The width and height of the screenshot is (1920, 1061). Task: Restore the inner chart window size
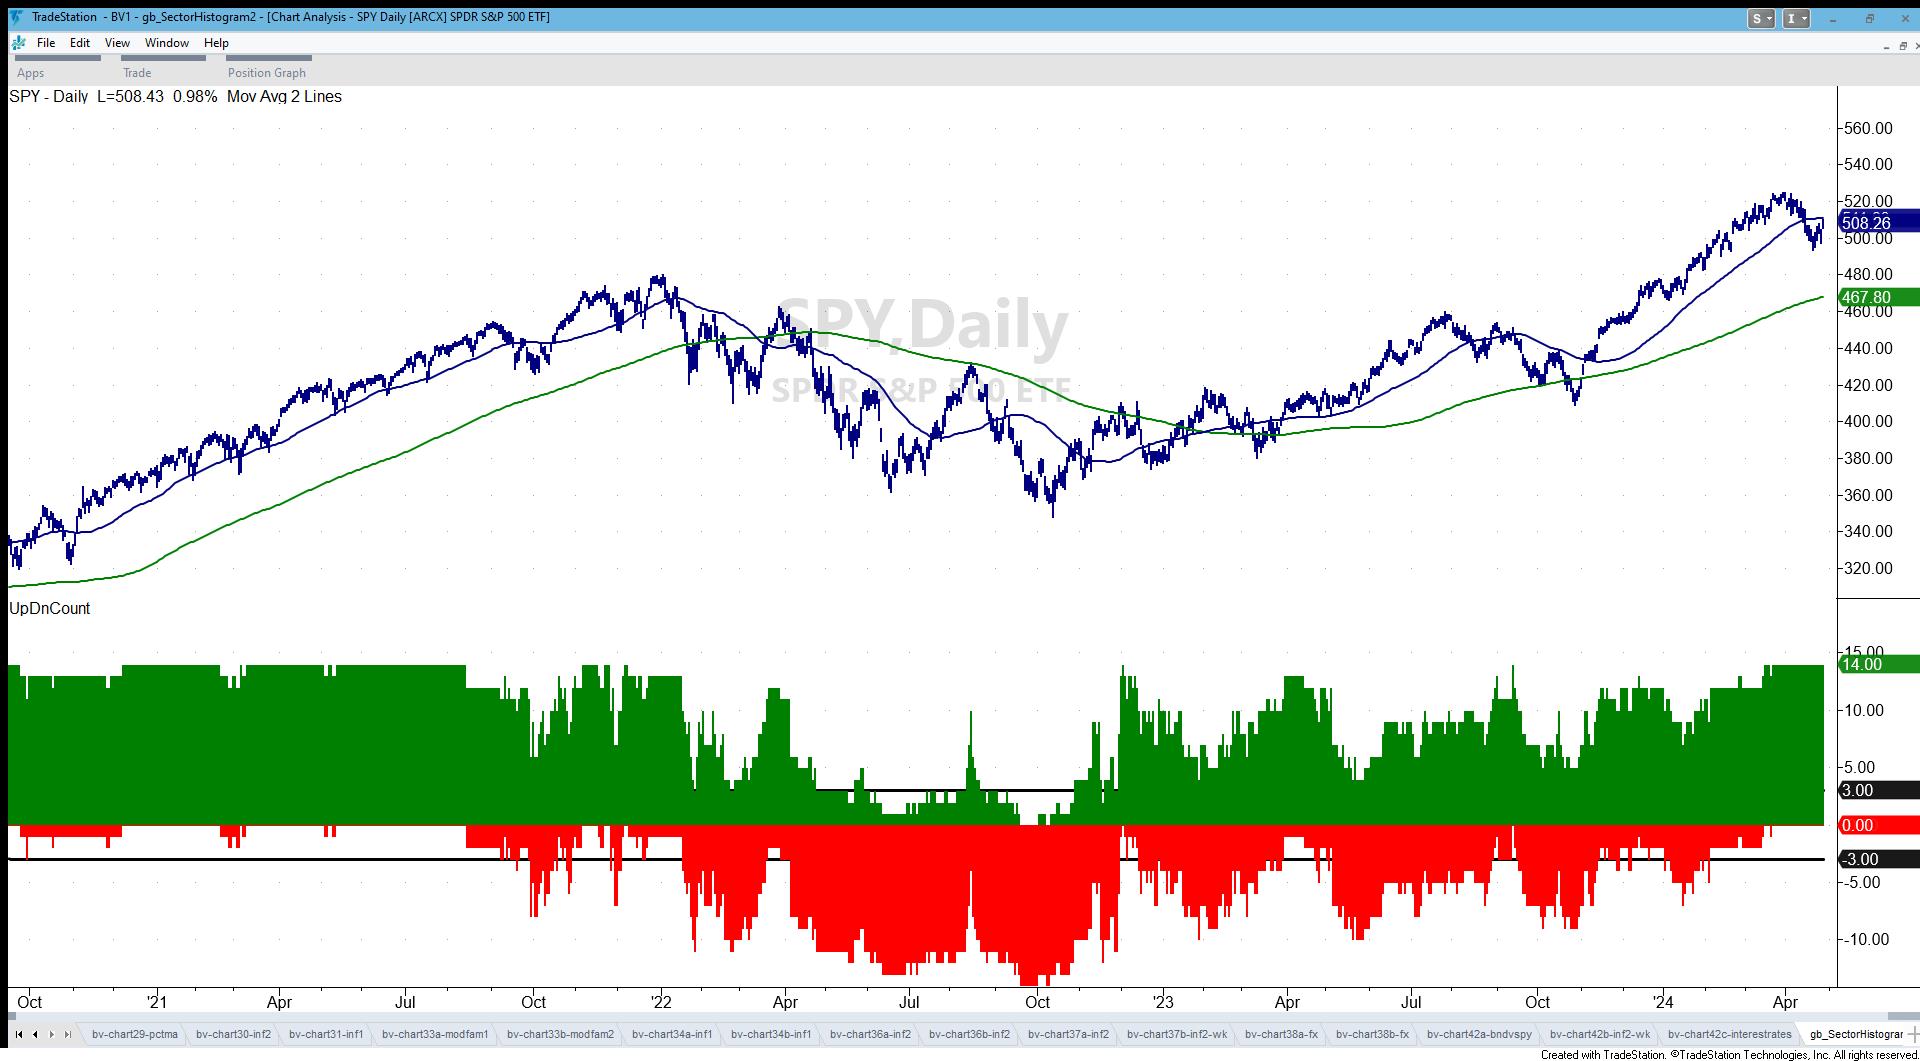[x=1902, y=45]
